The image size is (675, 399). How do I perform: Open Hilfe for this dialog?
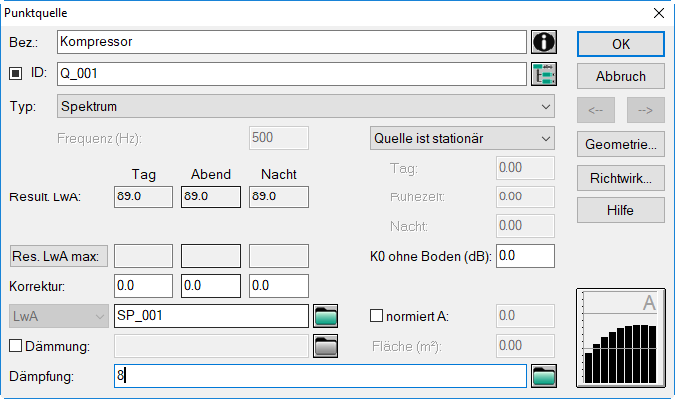(x=621, y=210)
